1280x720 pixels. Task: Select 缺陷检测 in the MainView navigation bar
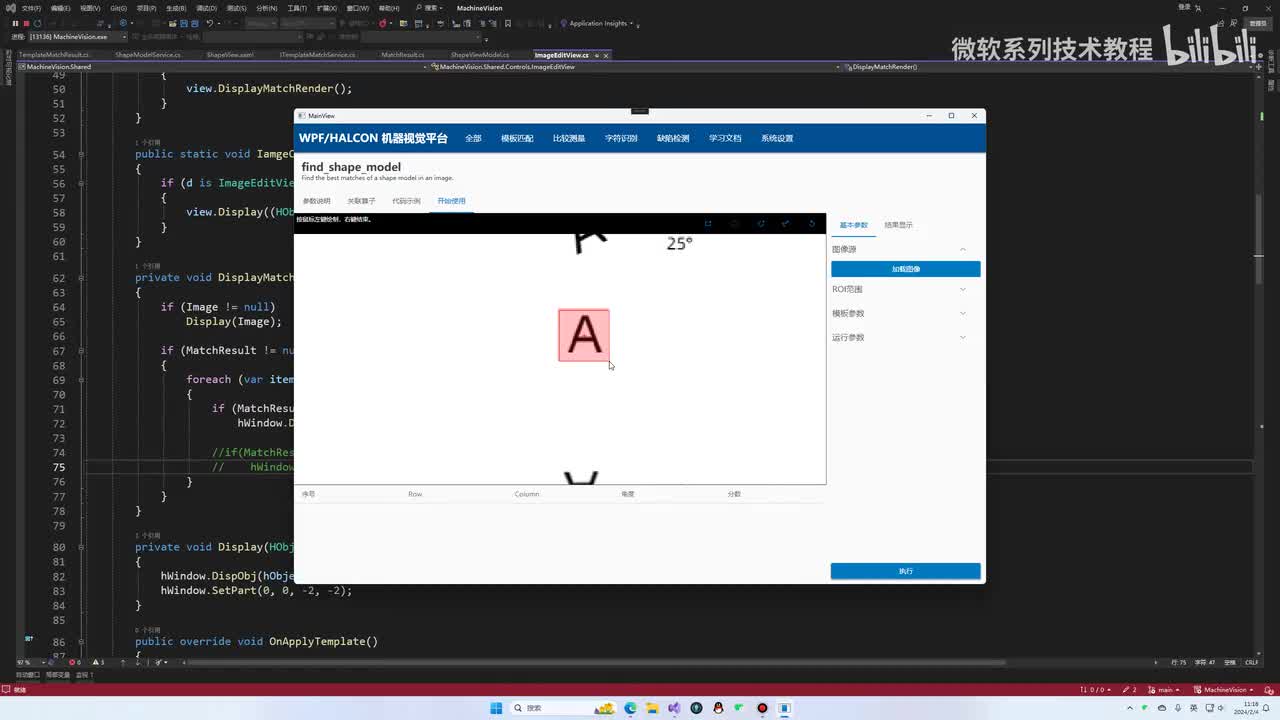[673, 138]
